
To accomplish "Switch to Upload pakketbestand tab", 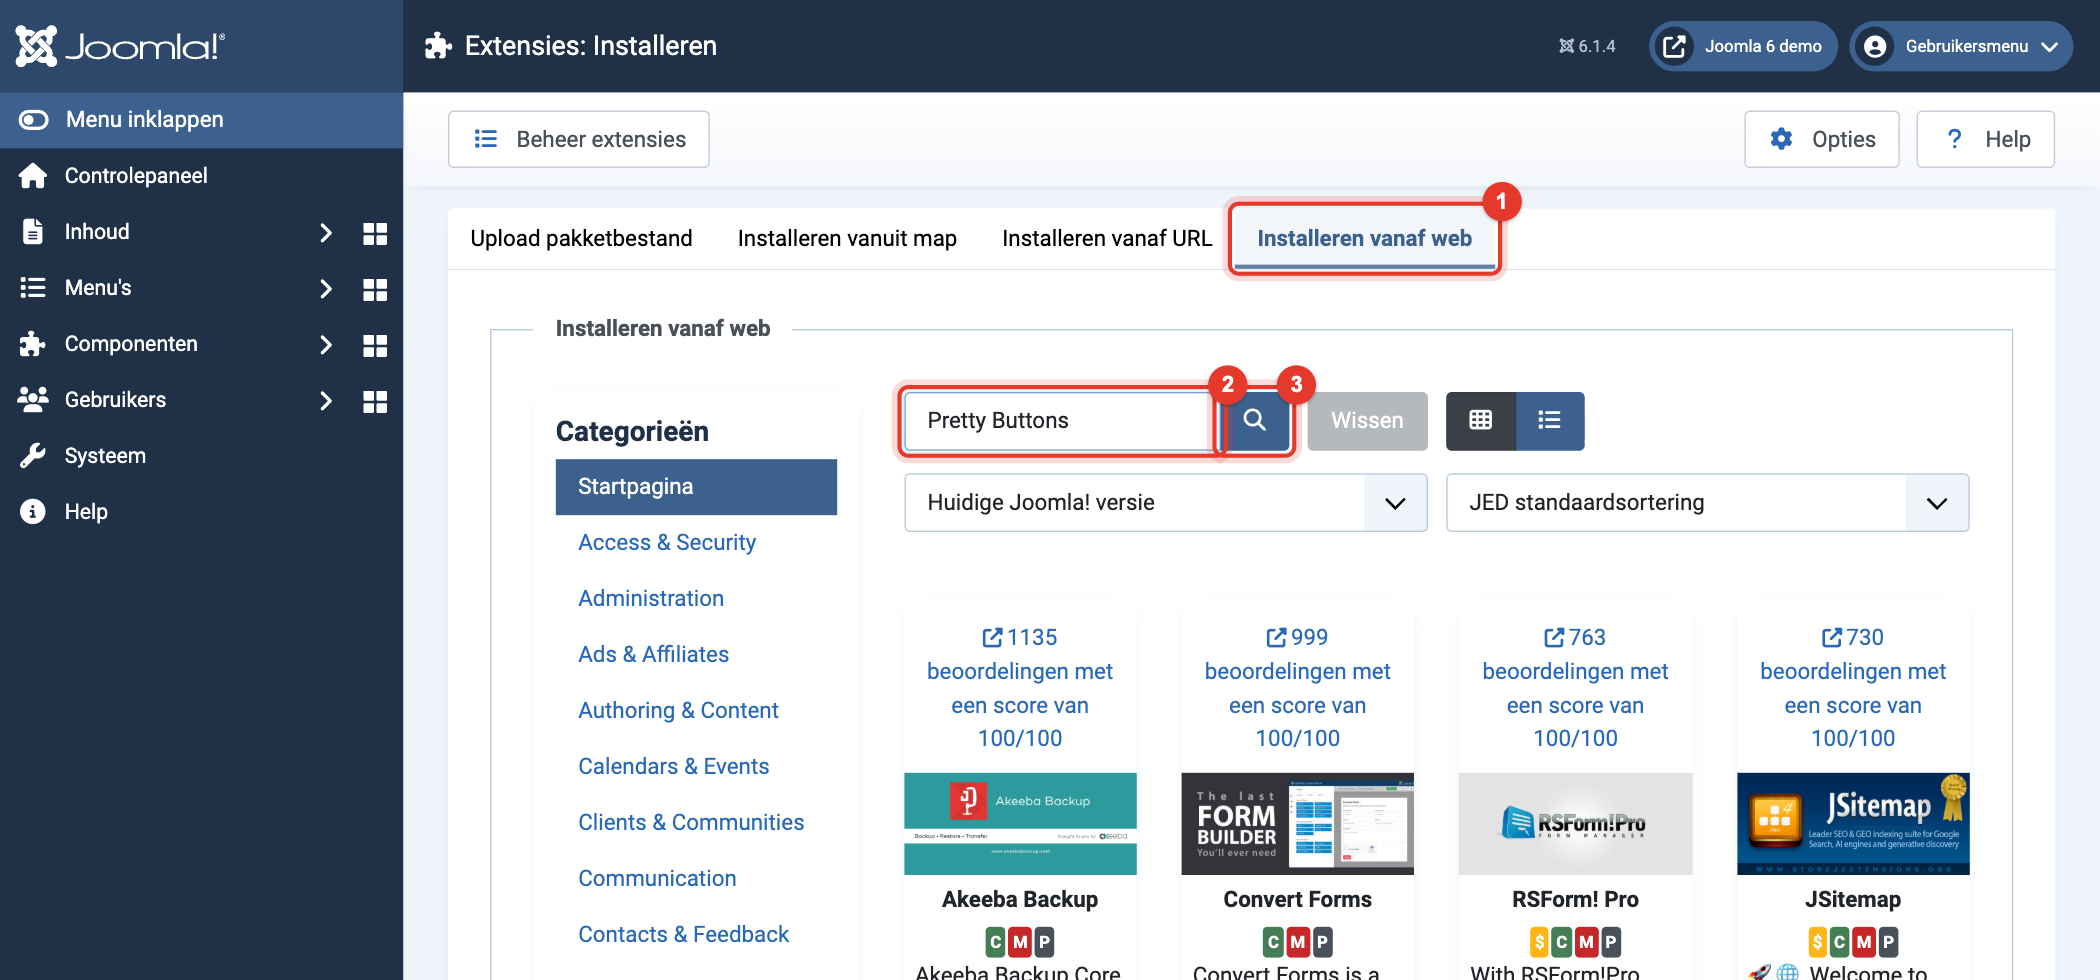I will [581, 238].
